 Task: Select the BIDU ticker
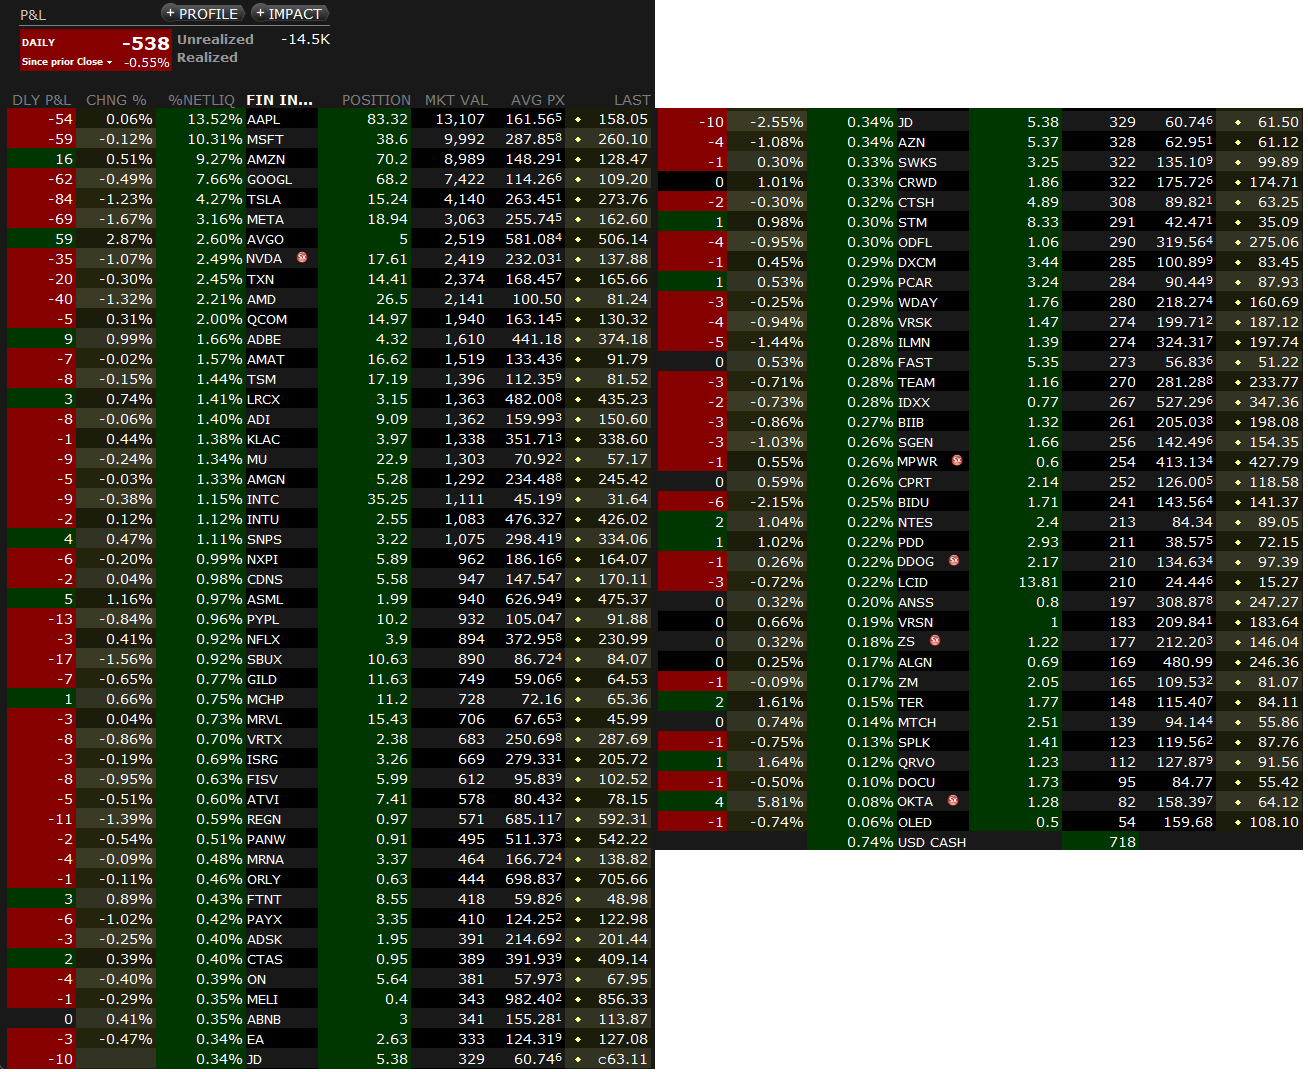click(913, 502)
